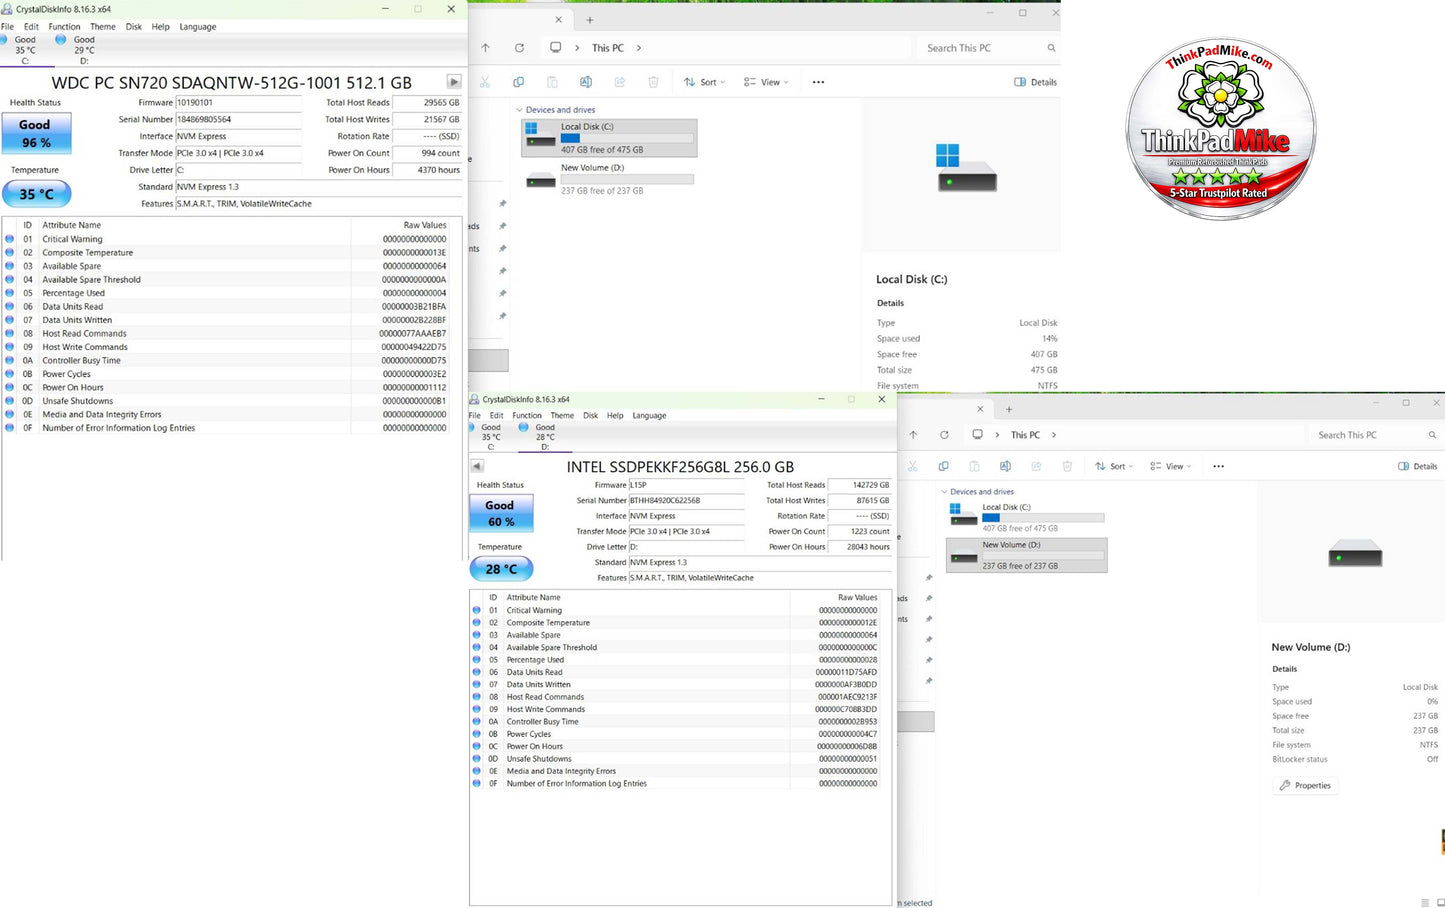Click Rename icon in upper File Explorer
This screenshot has height=908, width=1445.
pos(586,82)
